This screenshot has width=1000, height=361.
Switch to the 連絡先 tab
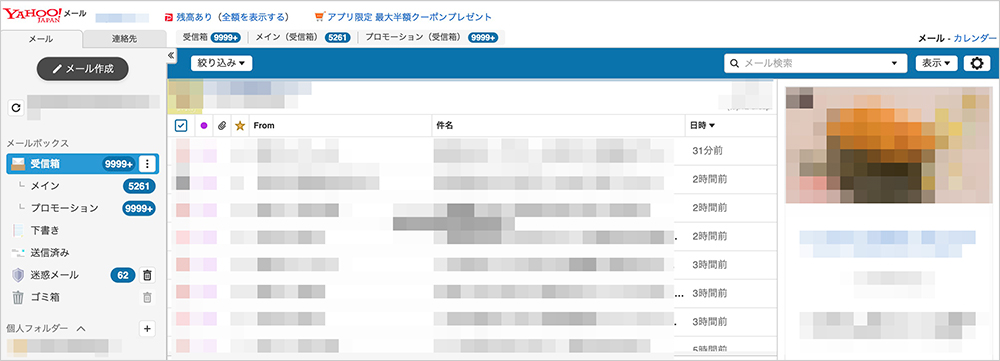(x=124, y=39)
